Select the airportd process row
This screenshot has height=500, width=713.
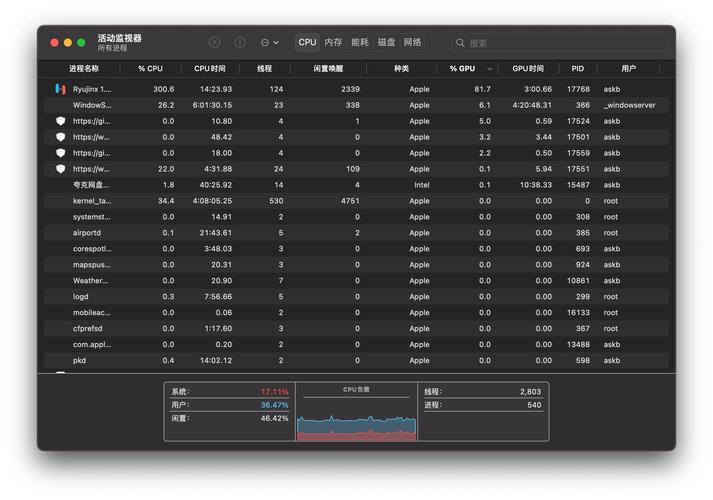[356, 233]
